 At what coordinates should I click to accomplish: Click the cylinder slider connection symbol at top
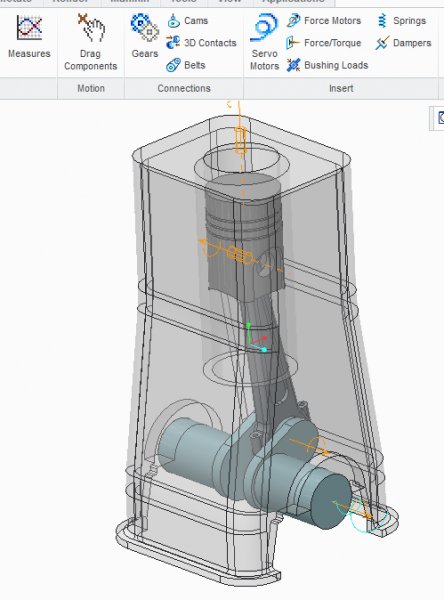240,142
